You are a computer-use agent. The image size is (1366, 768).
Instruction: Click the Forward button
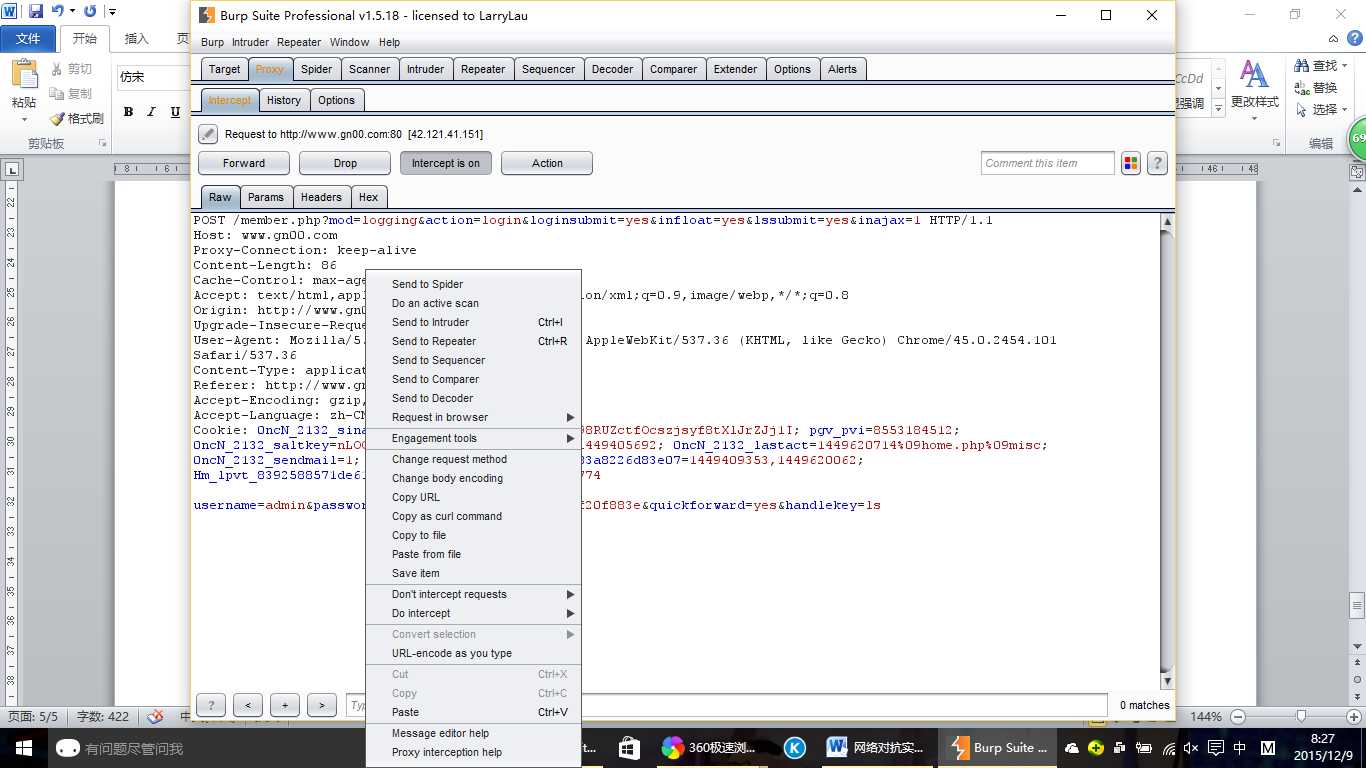coord(244,163)
